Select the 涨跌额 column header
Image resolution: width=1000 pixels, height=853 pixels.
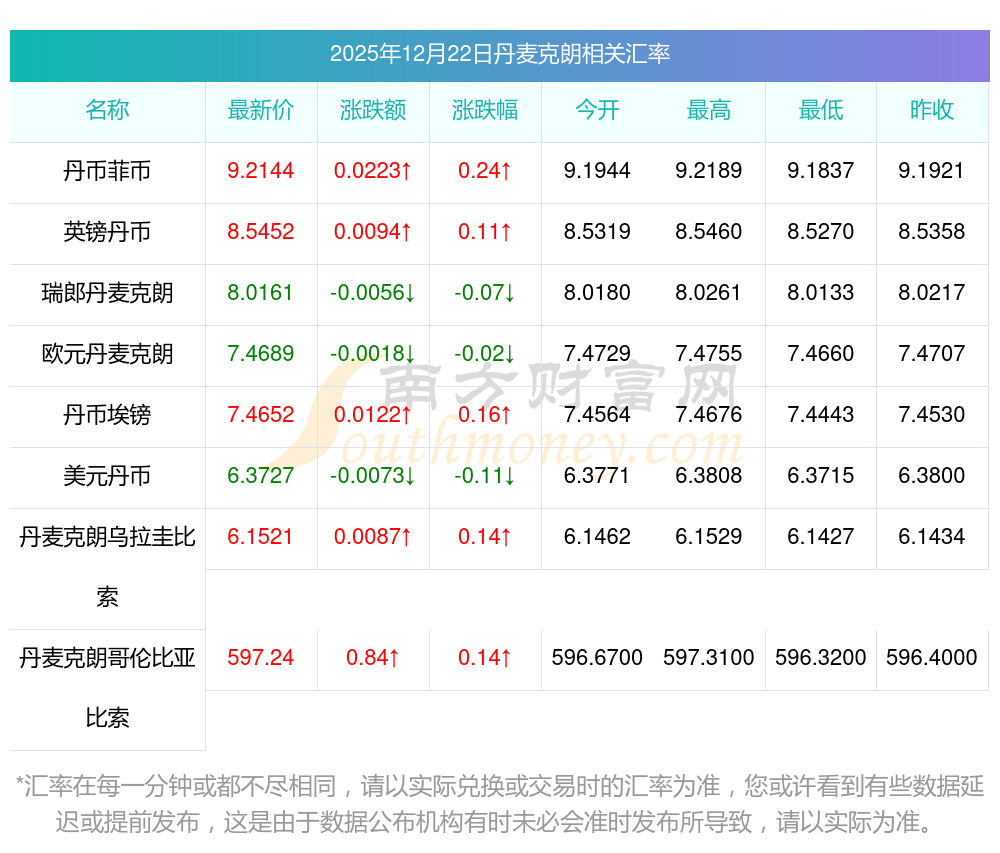pos(373,110)
